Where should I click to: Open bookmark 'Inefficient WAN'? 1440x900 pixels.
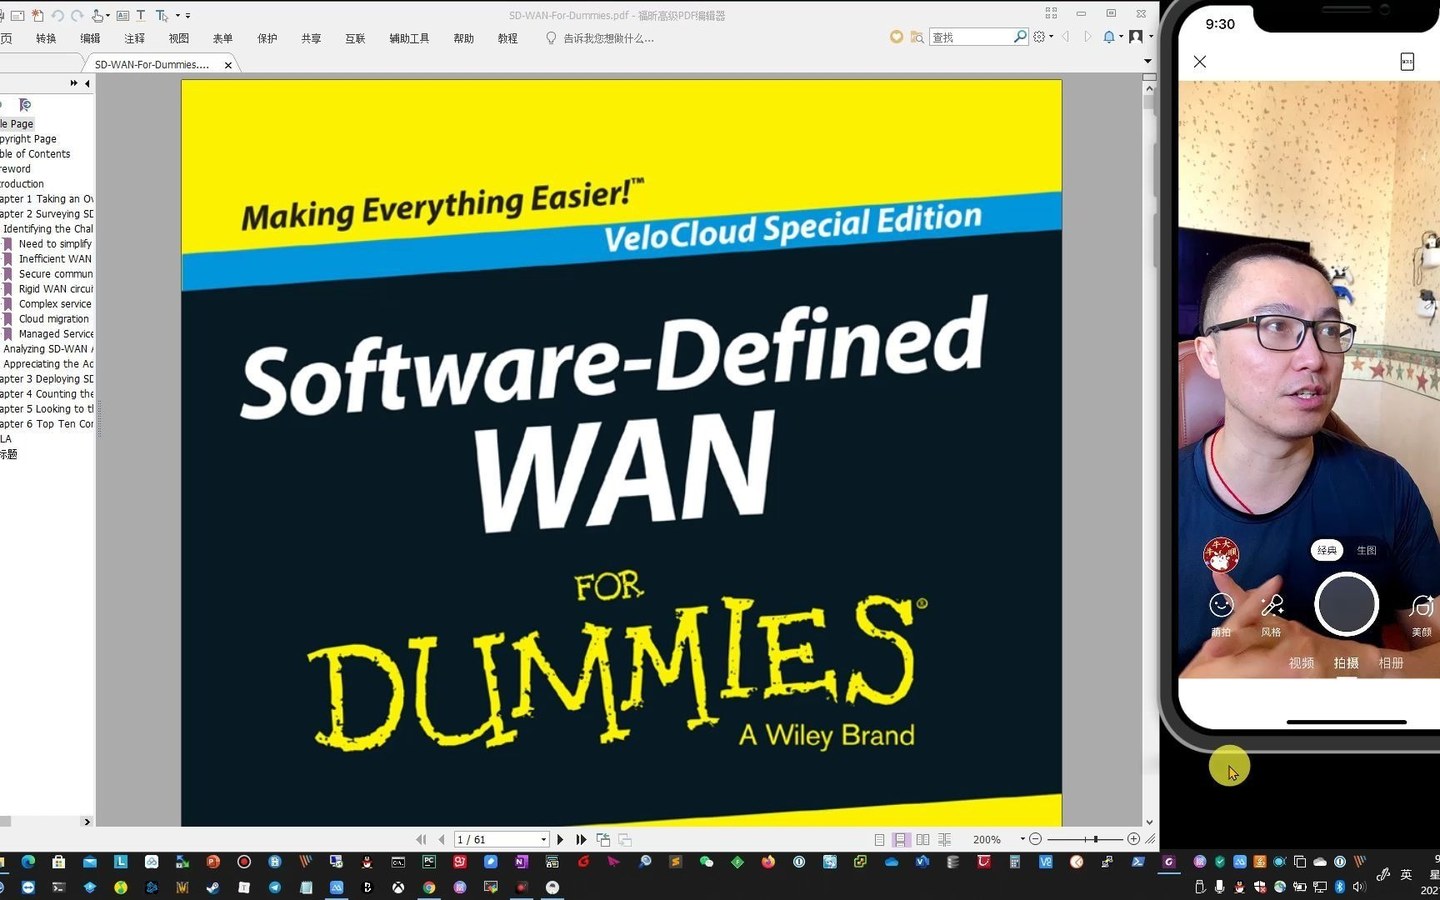click(x=54, y=259)
